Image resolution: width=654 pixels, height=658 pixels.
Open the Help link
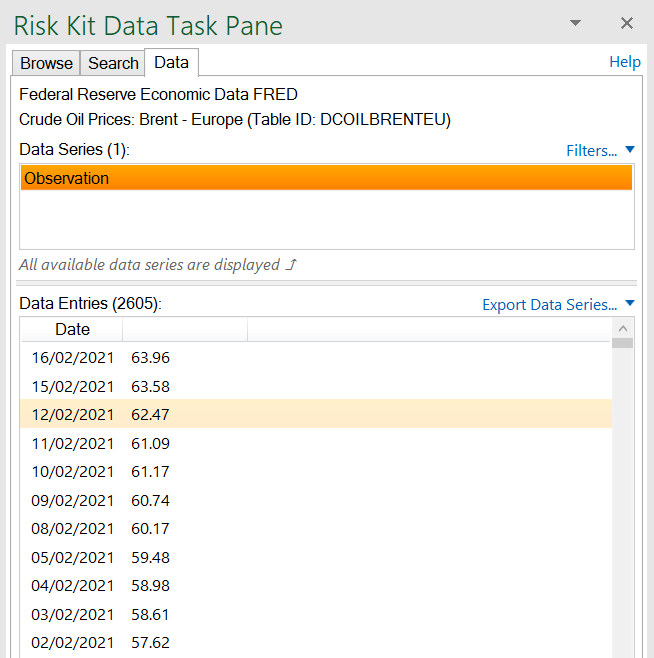(x=625, y=62)
